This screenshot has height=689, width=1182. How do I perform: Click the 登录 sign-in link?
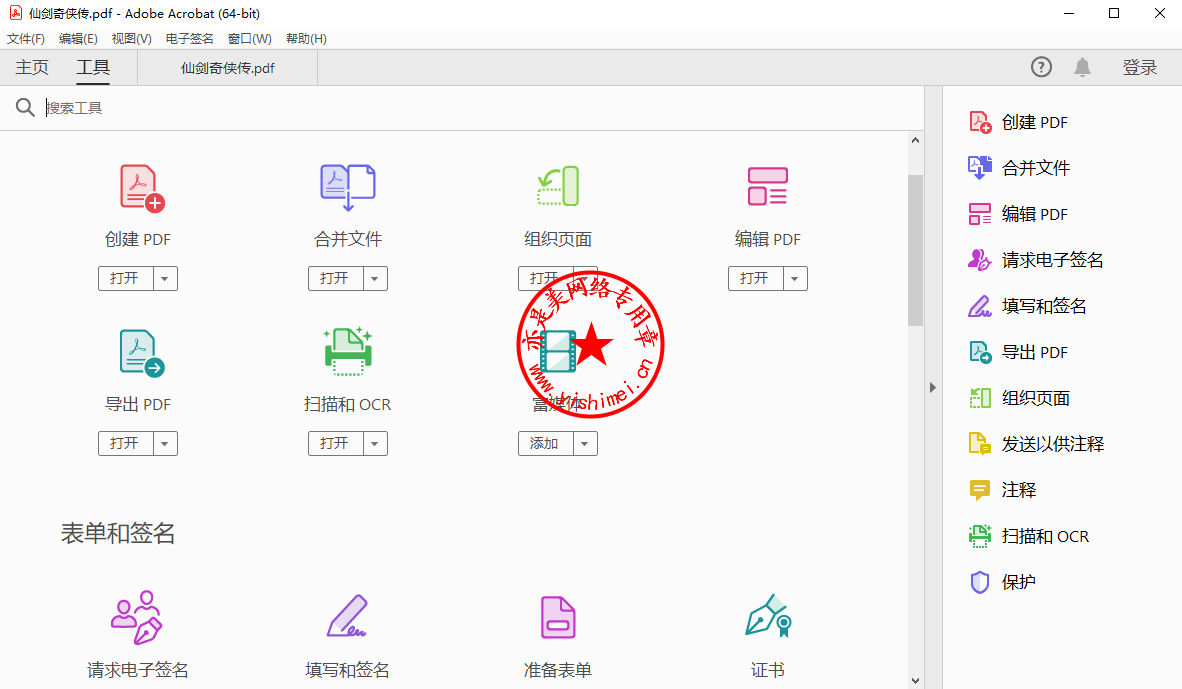click(x=1139, y=68)
